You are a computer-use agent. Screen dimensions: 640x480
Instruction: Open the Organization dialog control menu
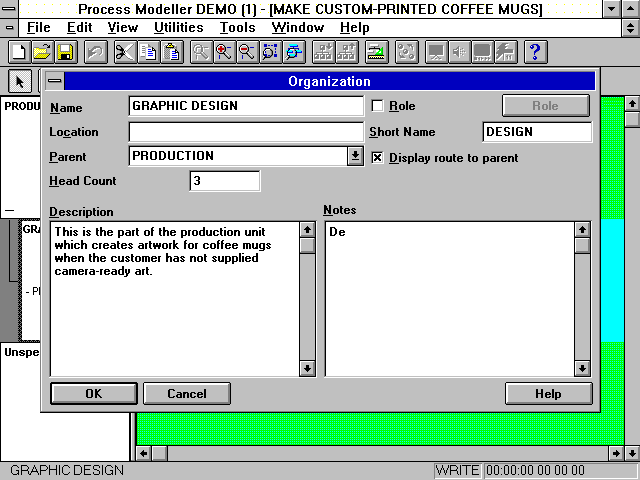click(x=54, y=81)
